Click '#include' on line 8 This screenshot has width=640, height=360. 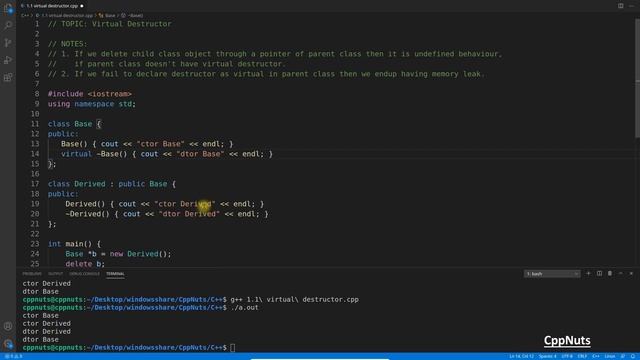pyautogui.click(x=65, y=94)
